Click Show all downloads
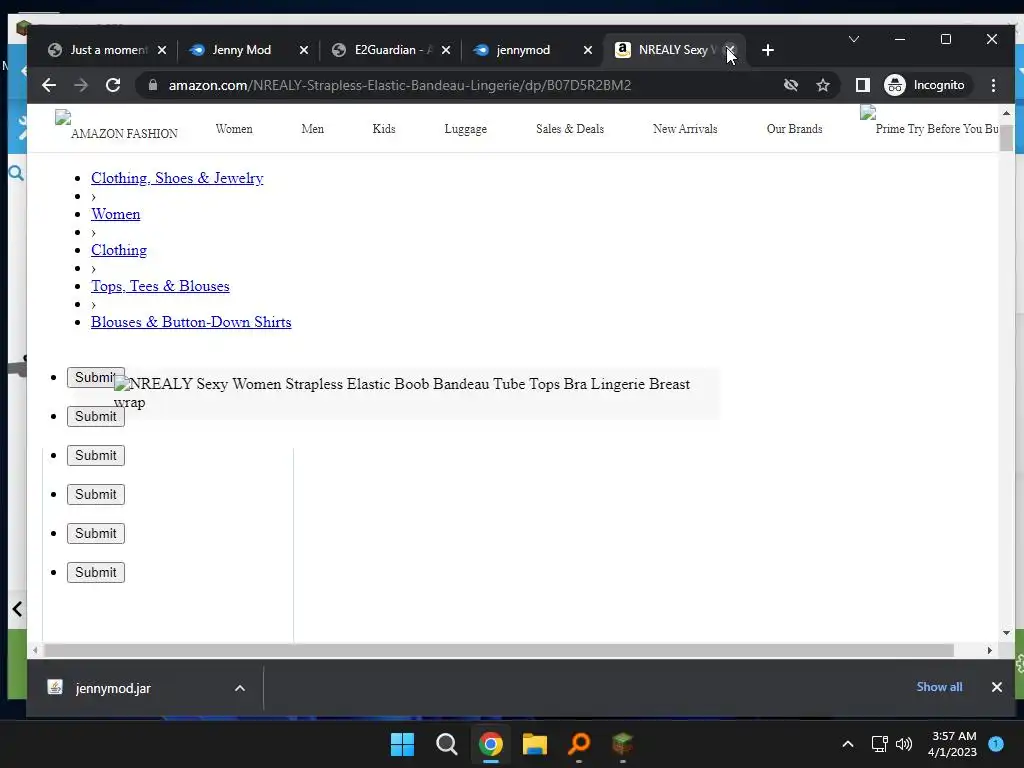Image resolution: width=1024 pixels, height=768 pixels. coord(939,687)
